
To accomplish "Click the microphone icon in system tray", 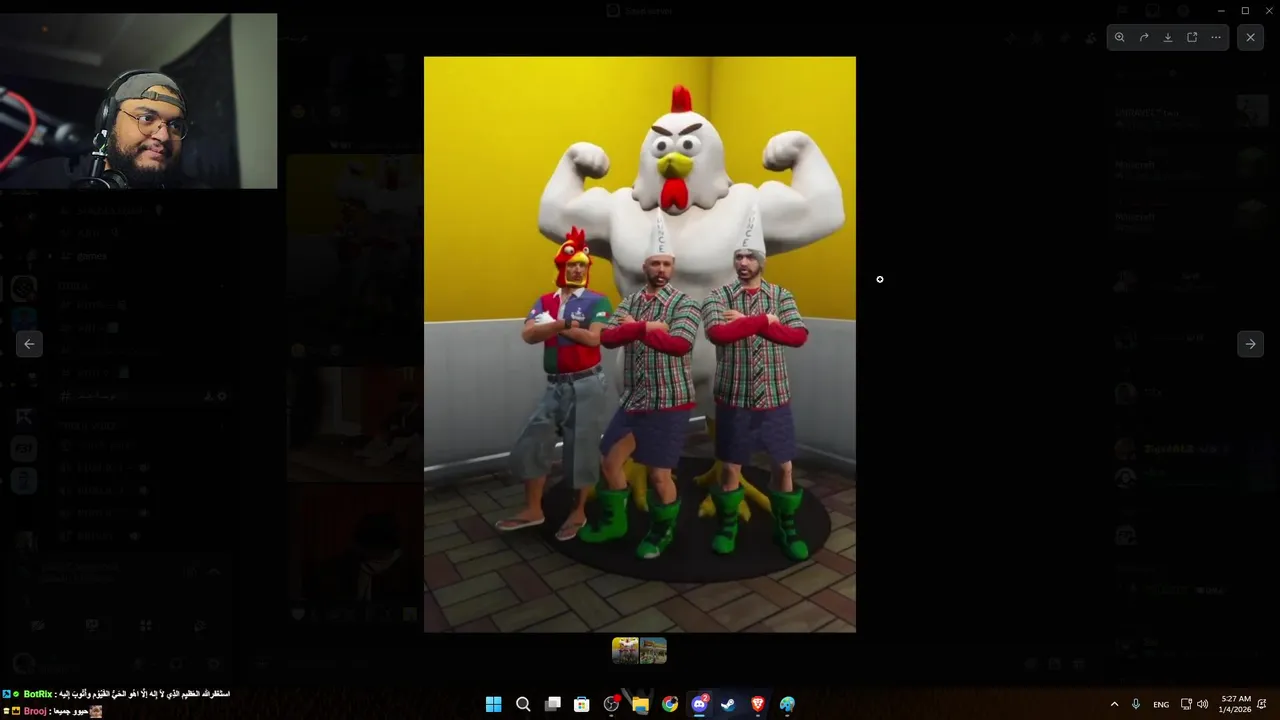I will click(1136, 704).
